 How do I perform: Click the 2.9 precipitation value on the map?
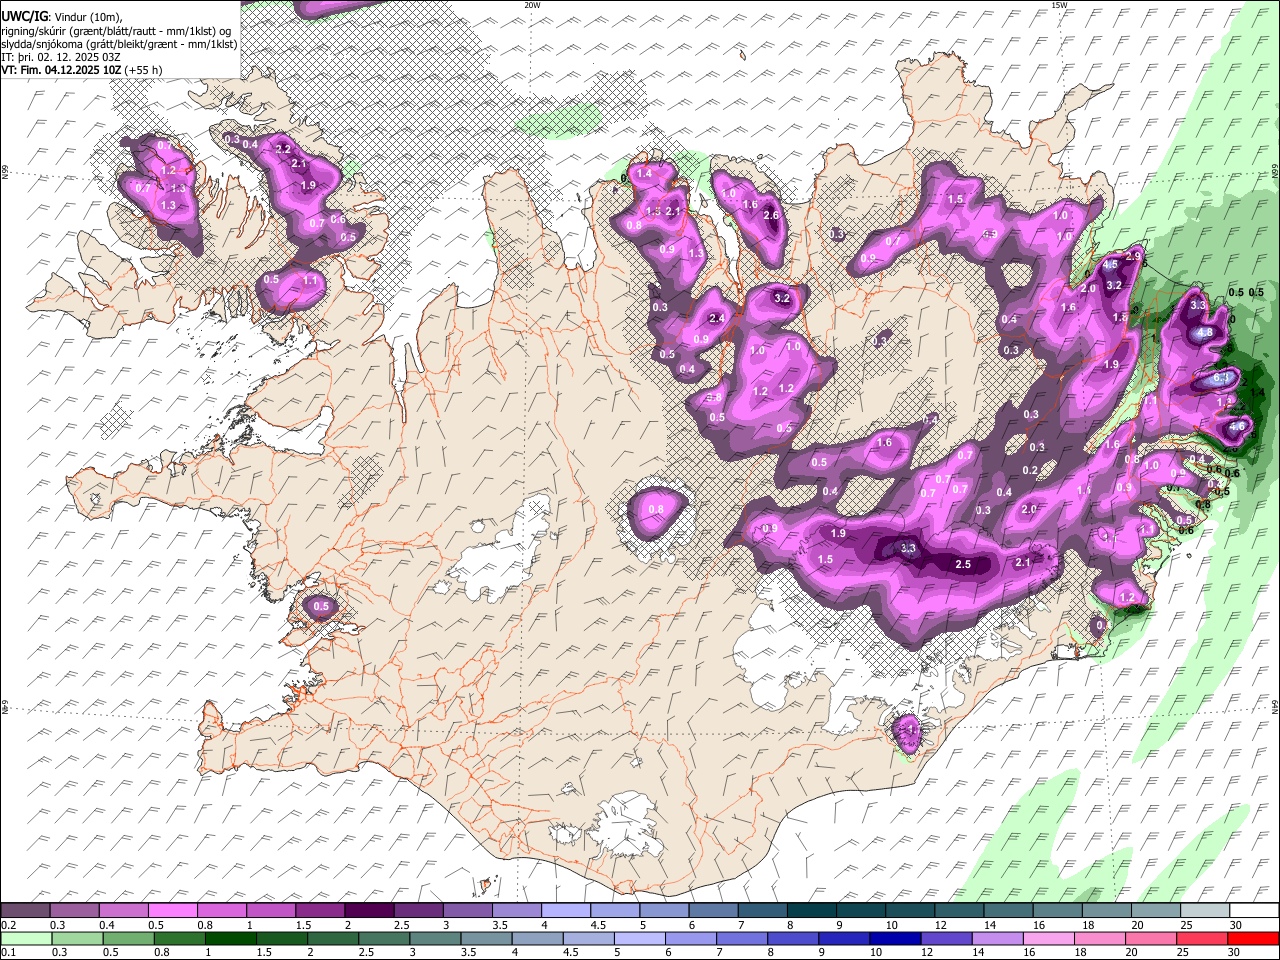pyautogui.click(x=1133, y=257)
